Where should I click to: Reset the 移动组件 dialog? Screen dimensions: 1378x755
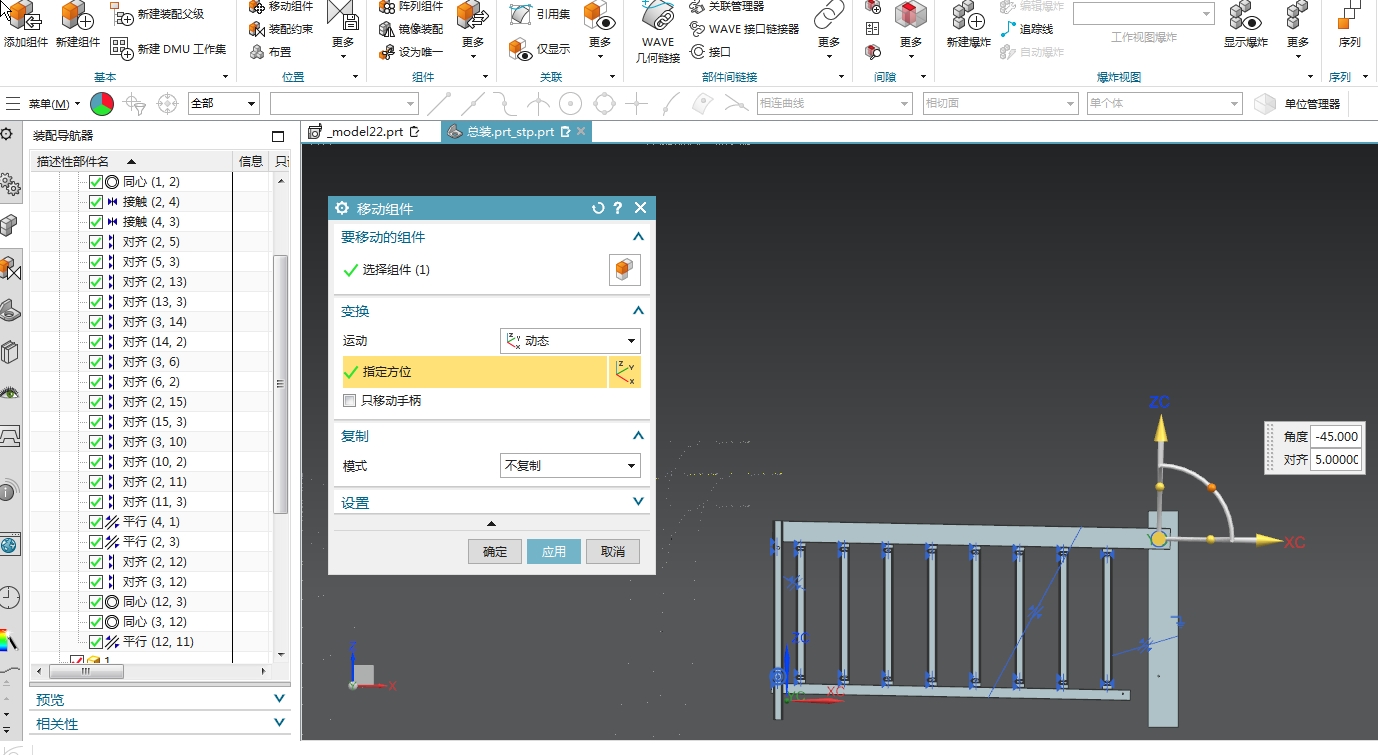pos(598,208)
